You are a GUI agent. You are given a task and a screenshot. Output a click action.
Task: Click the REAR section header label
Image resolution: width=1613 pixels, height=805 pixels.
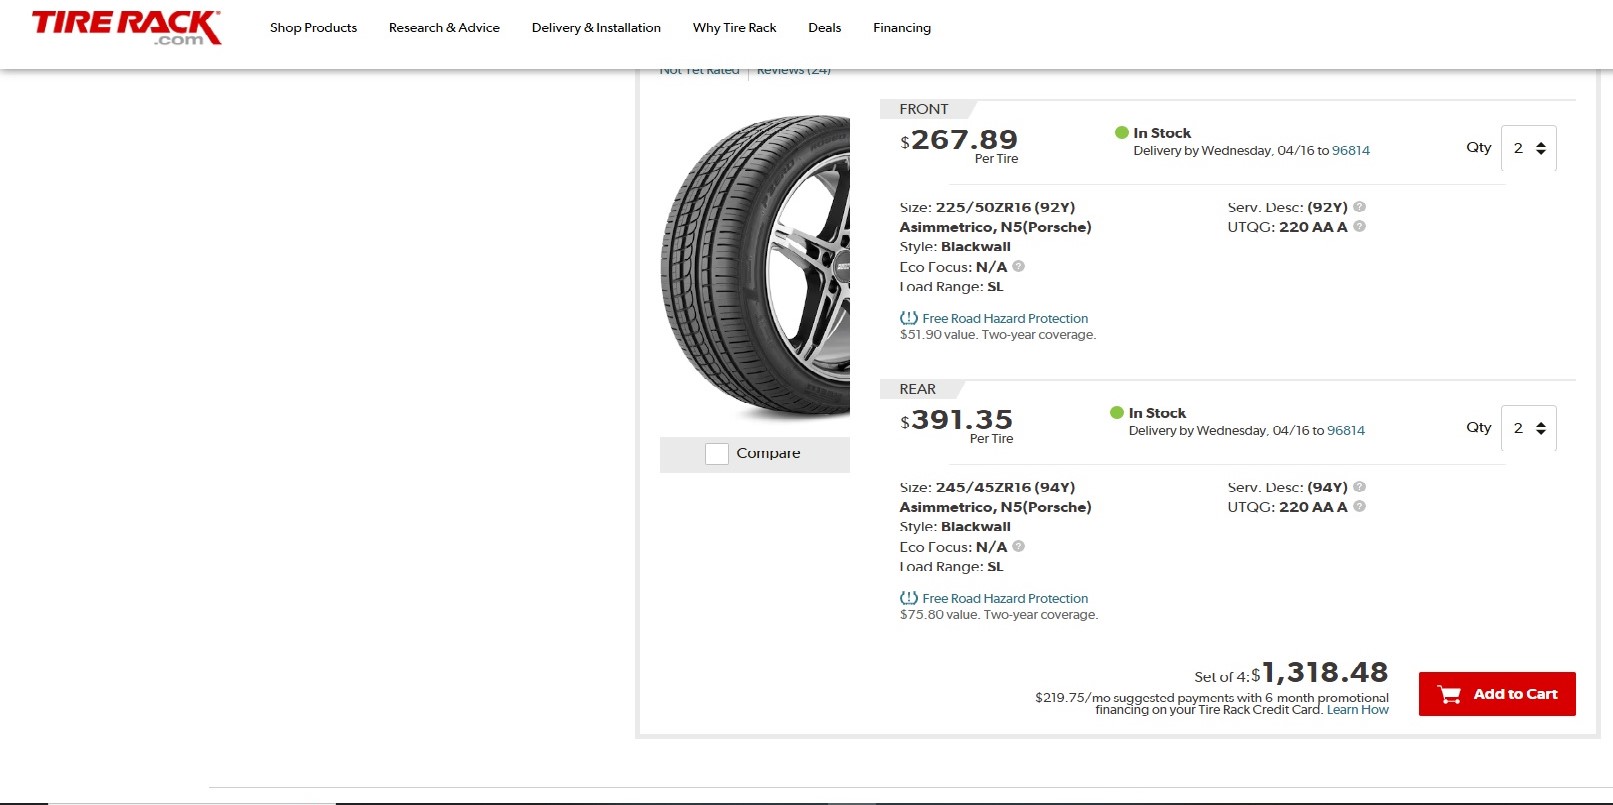[x=918, y=389]
